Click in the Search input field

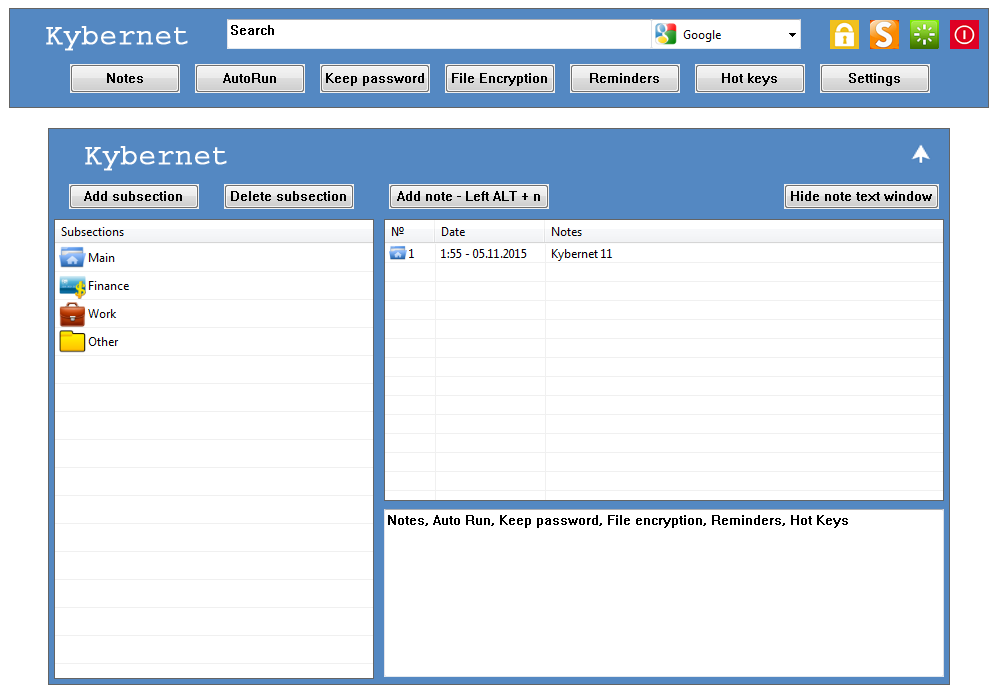click(x=440, y=35)
